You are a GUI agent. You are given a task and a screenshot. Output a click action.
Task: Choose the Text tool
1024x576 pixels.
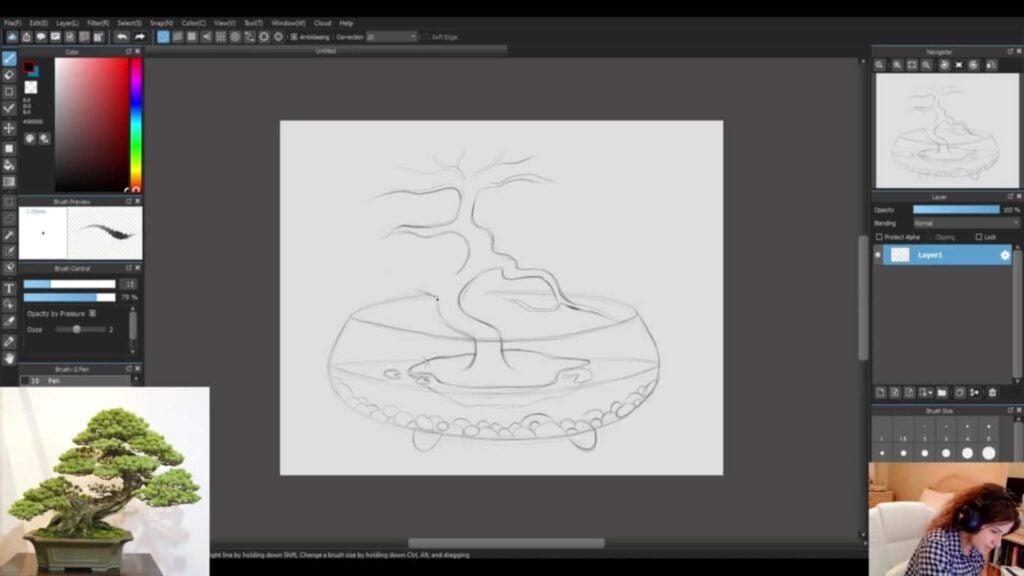click(9, 289)
